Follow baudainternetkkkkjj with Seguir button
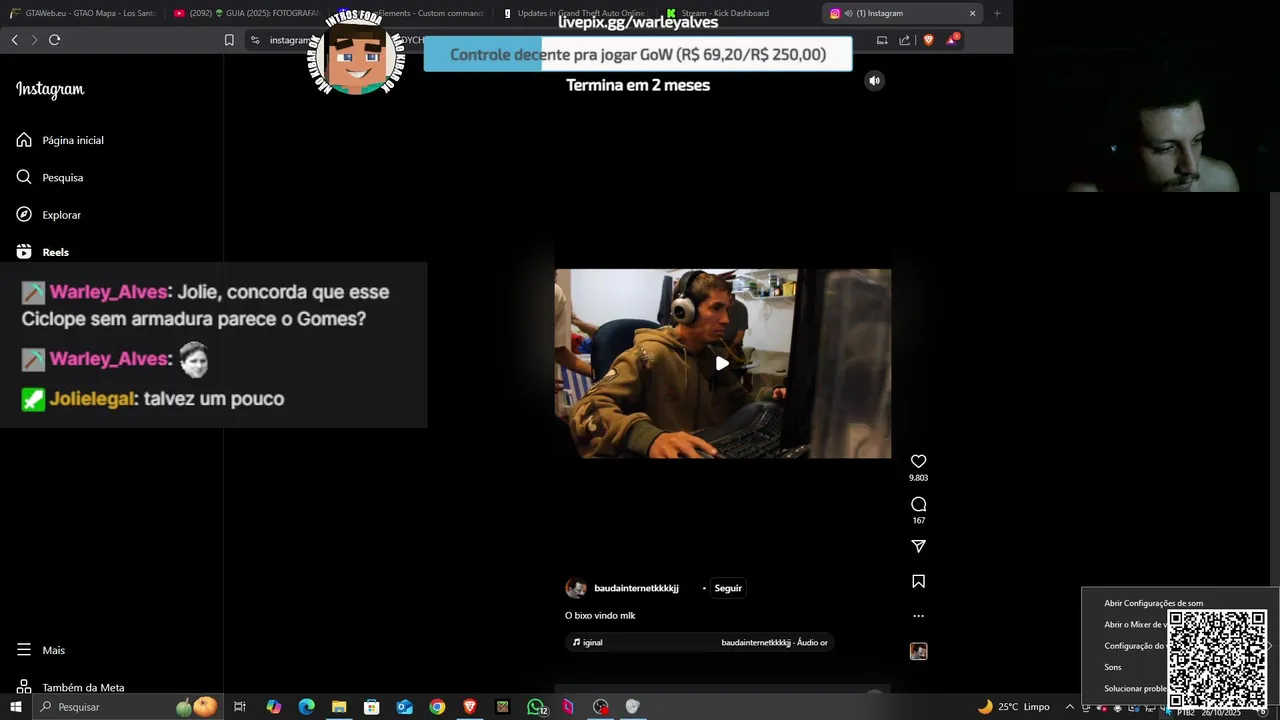Viewport: 1280px width, 720px height. 728,588
